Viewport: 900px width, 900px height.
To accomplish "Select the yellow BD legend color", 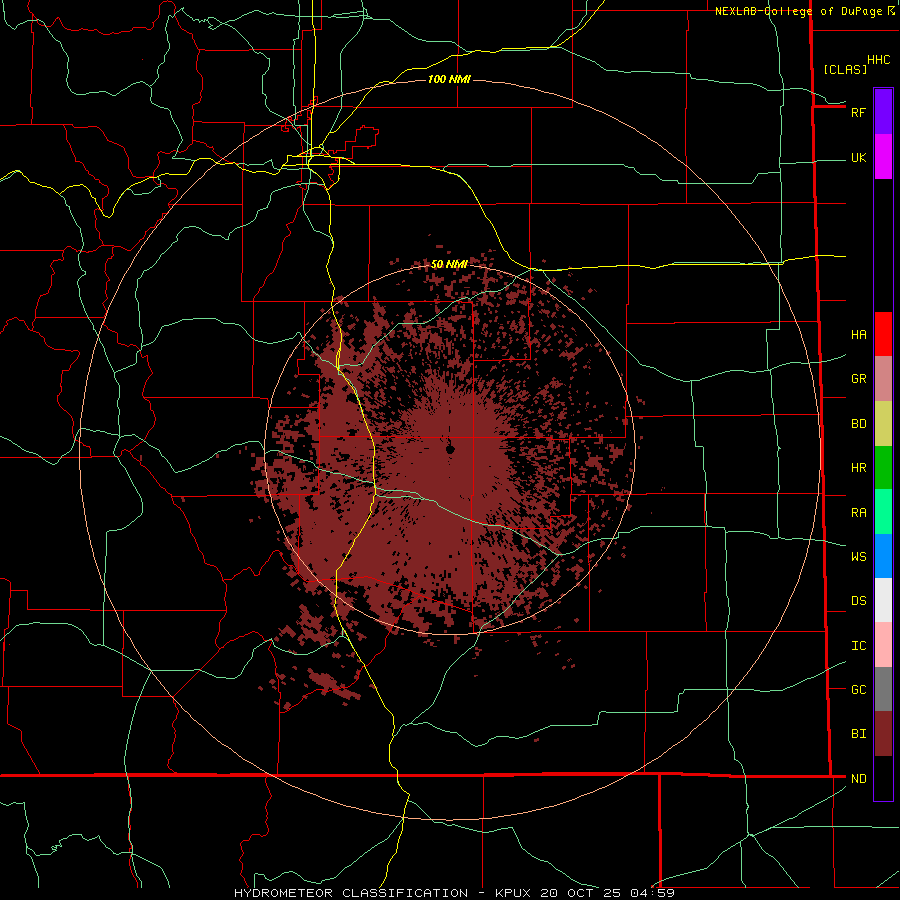I will coord(883,424).
